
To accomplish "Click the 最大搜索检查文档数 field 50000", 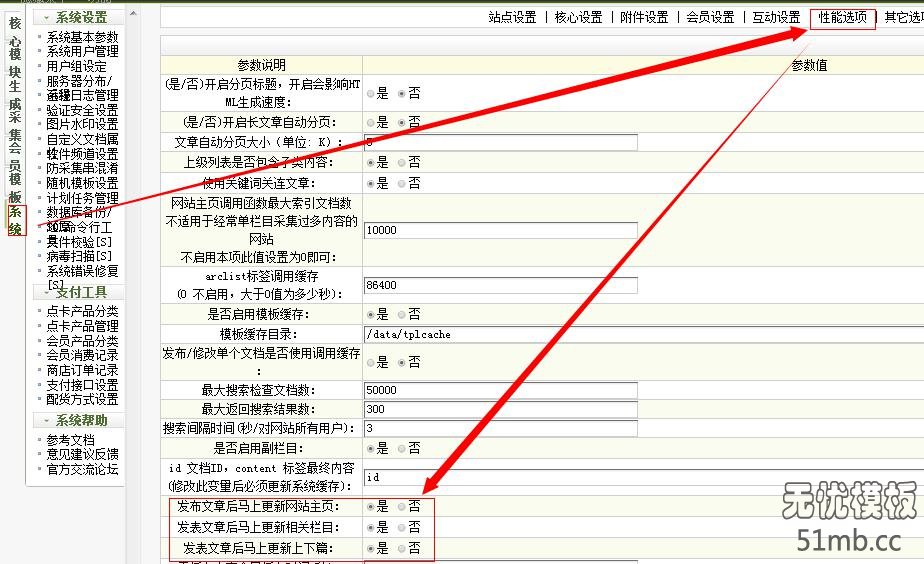I will (501, 390).
